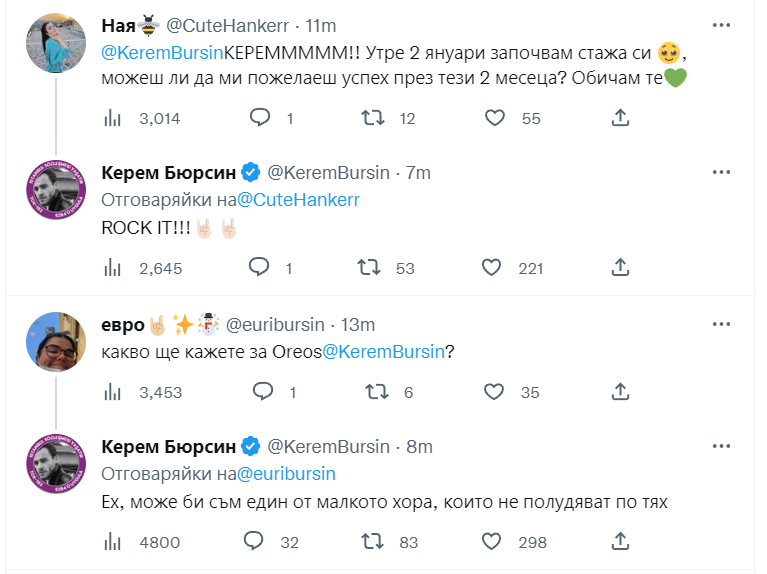This screenshot has height=574, width=767.
Task: Like Kerem's "ROCK IT!!!" reply
Action: 492,267
